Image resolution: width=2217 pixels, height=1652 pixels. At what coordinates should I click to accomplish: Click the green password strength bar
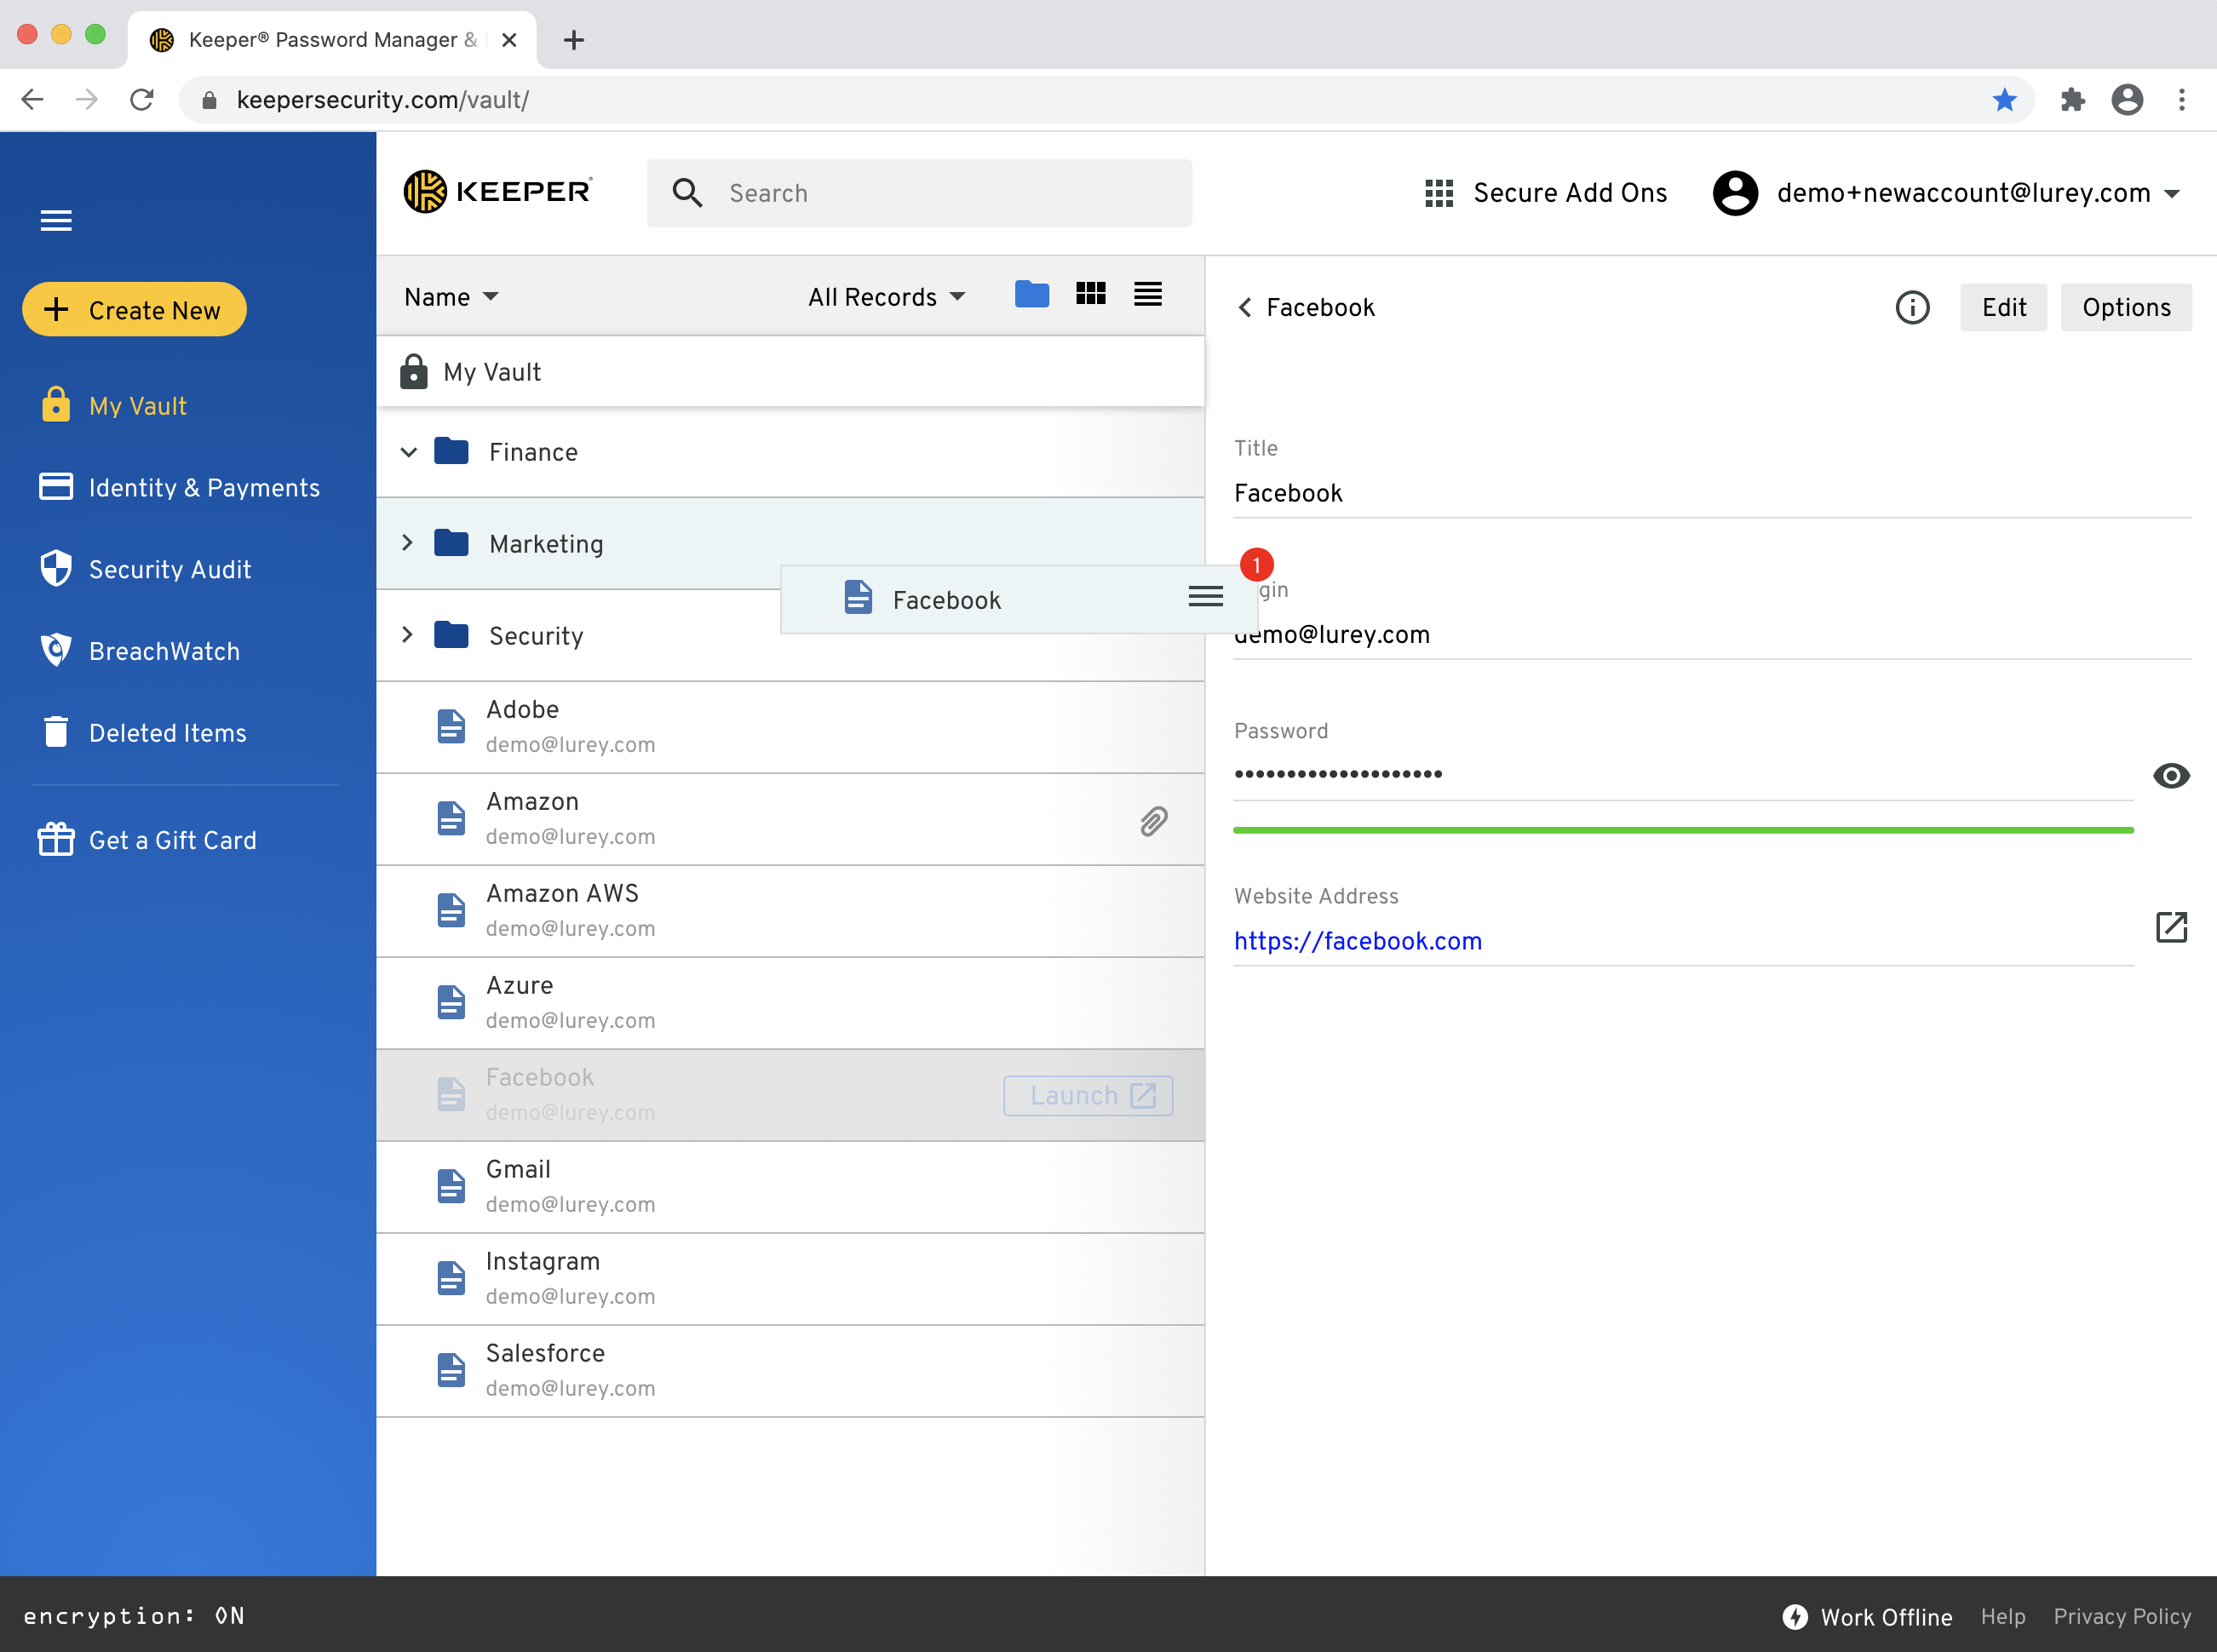[x=1683, y=830]
